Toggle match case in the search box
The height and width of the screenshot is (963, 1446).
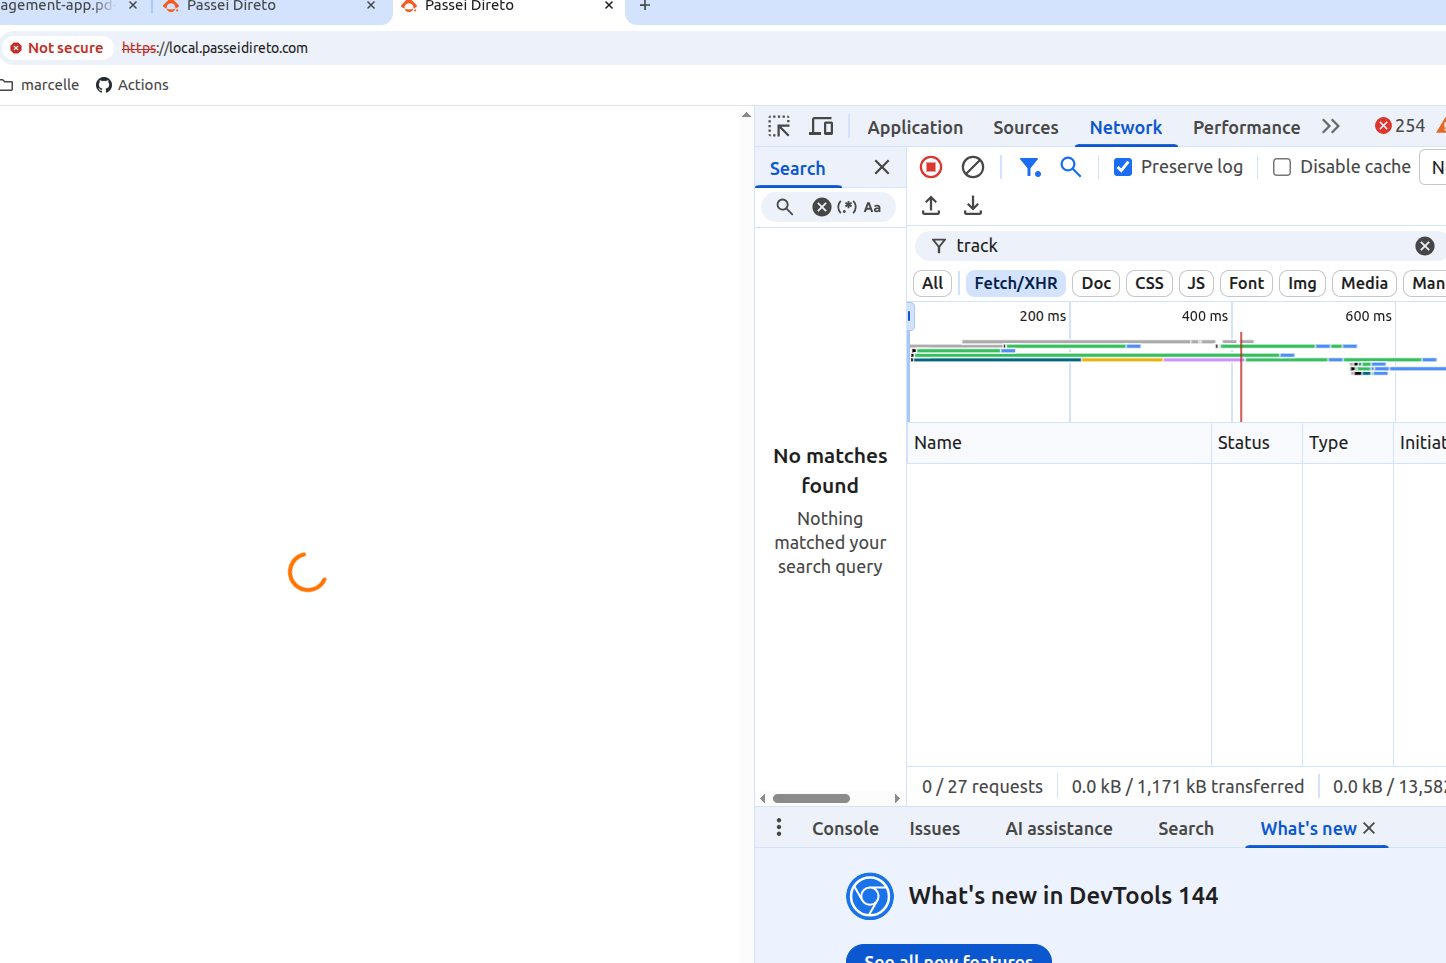pyautogui.click(x=873, y=207)
